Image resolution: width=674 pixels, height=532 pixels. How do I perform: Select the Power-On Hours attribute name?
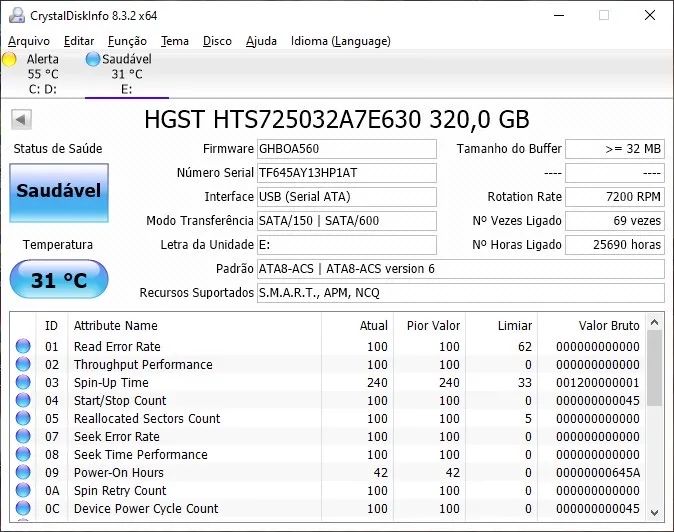(x=119, y=473)
